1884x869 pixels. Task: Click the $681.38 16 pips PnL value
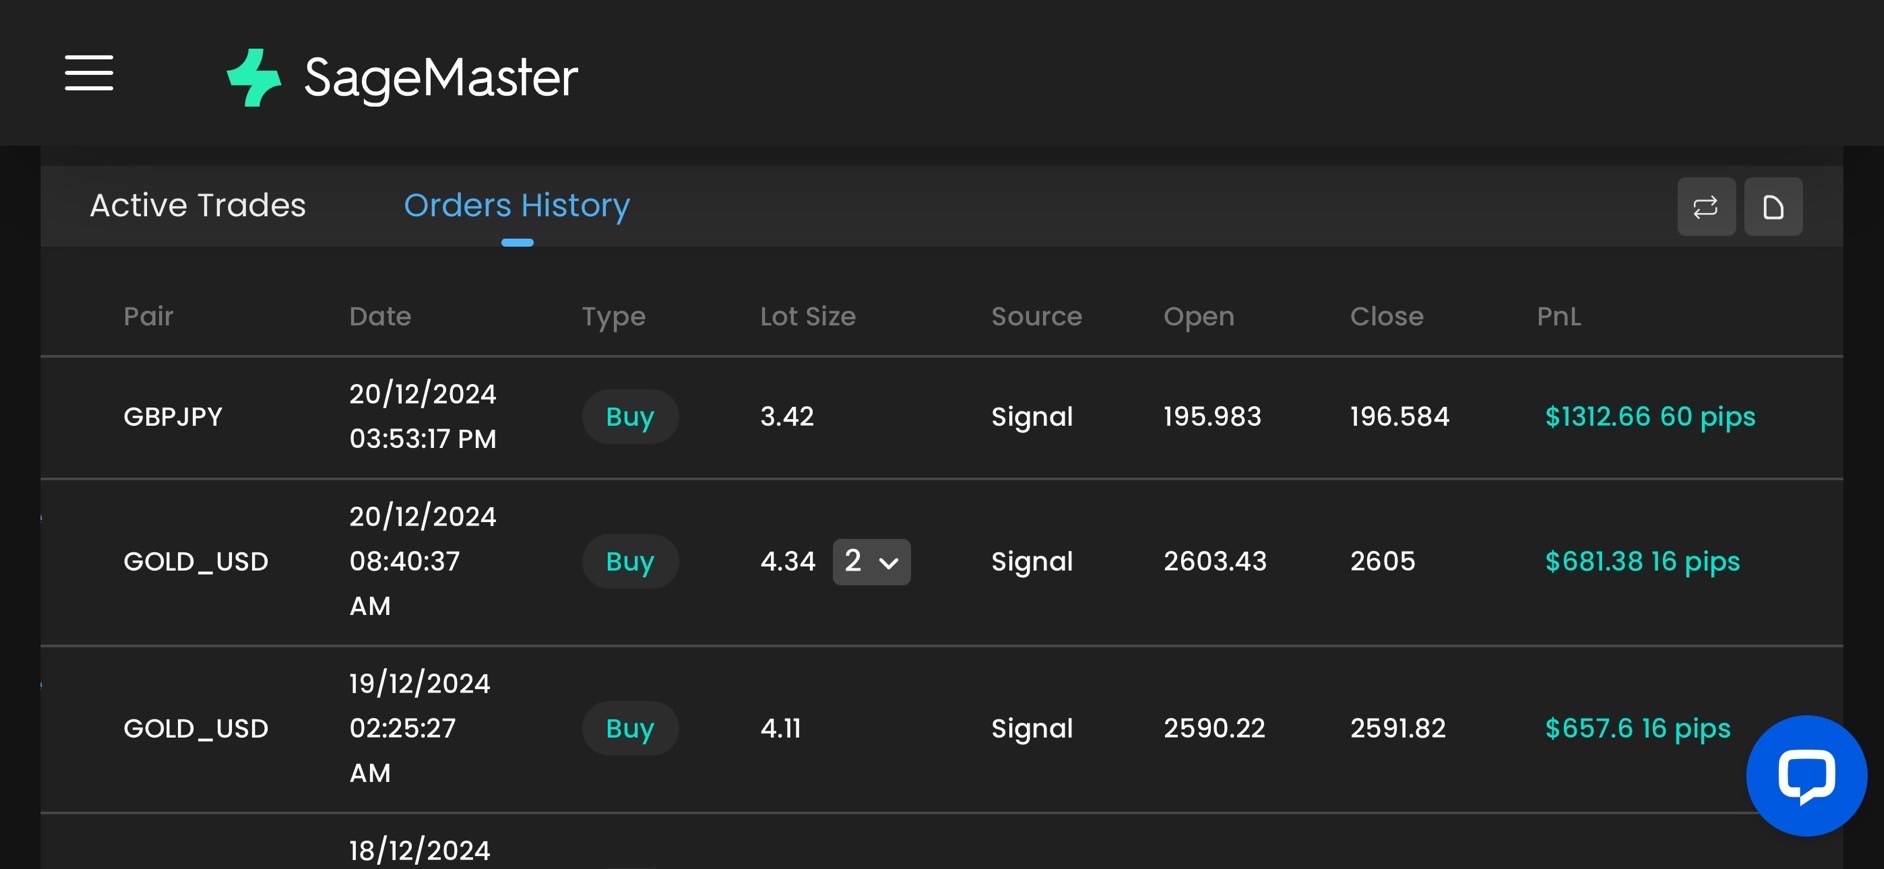1642,562
